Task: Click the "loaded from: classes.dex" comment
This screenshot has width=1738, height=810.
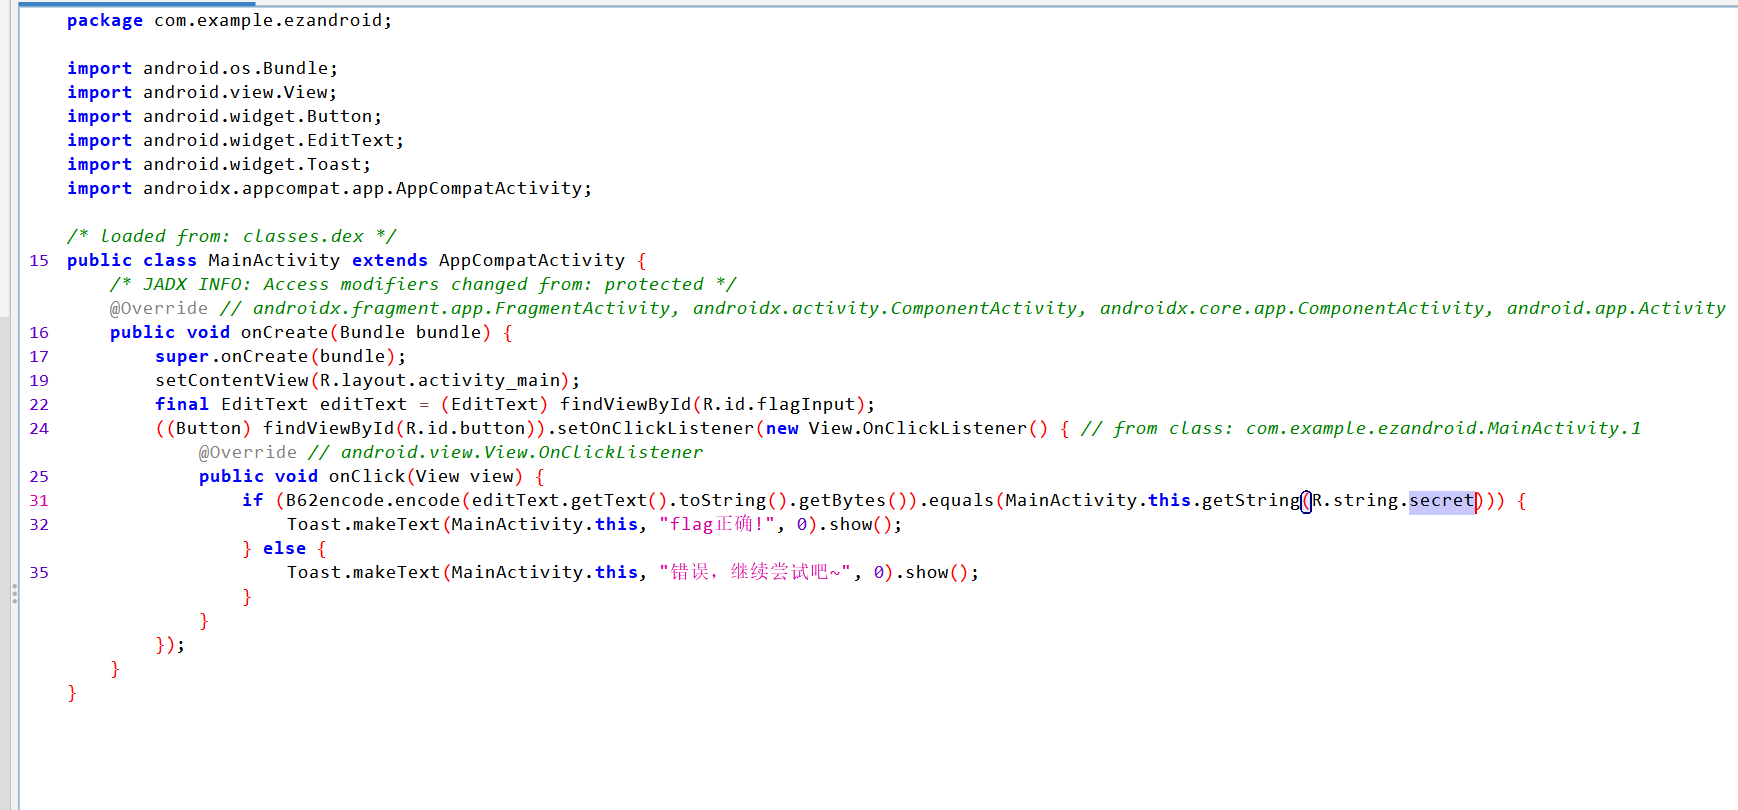Action: point(231,236)
